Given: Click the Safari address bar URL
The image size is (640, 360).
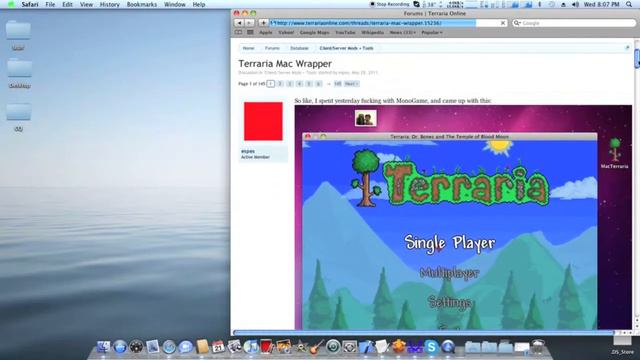Looking at the screenshot, I should point(388,23).
